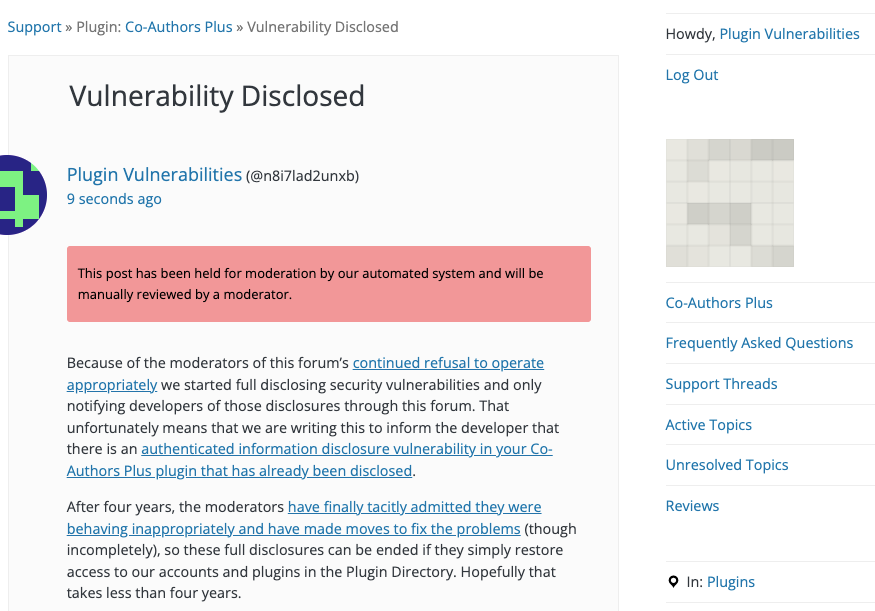Open the Plugins forum link
Viewport: 875px width, 611px height.
730,582
